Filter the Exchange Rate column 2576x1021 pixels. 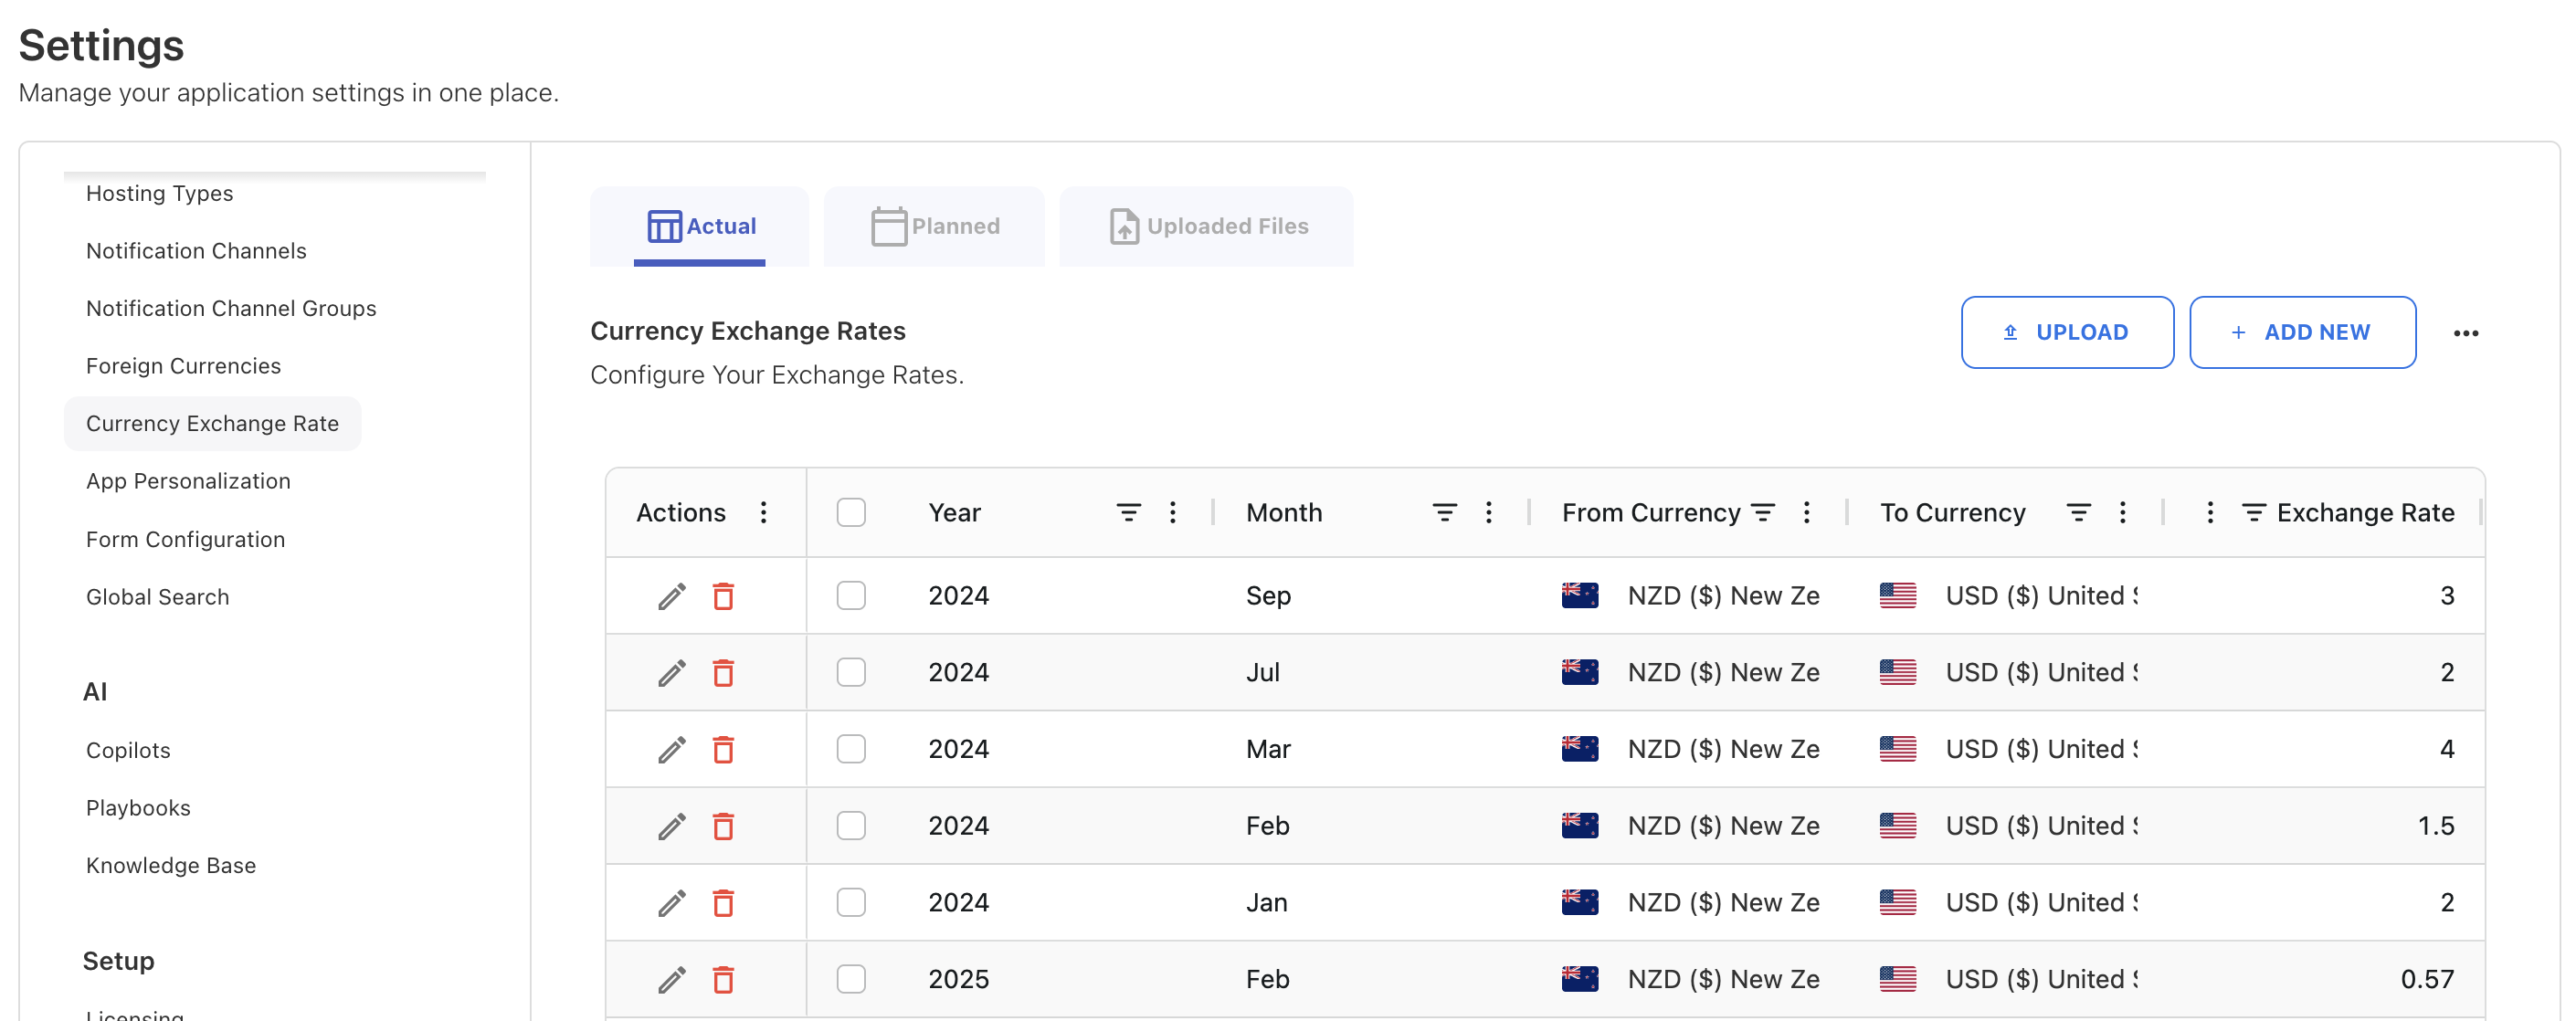pyautogui.click(x=2253, y=513)
